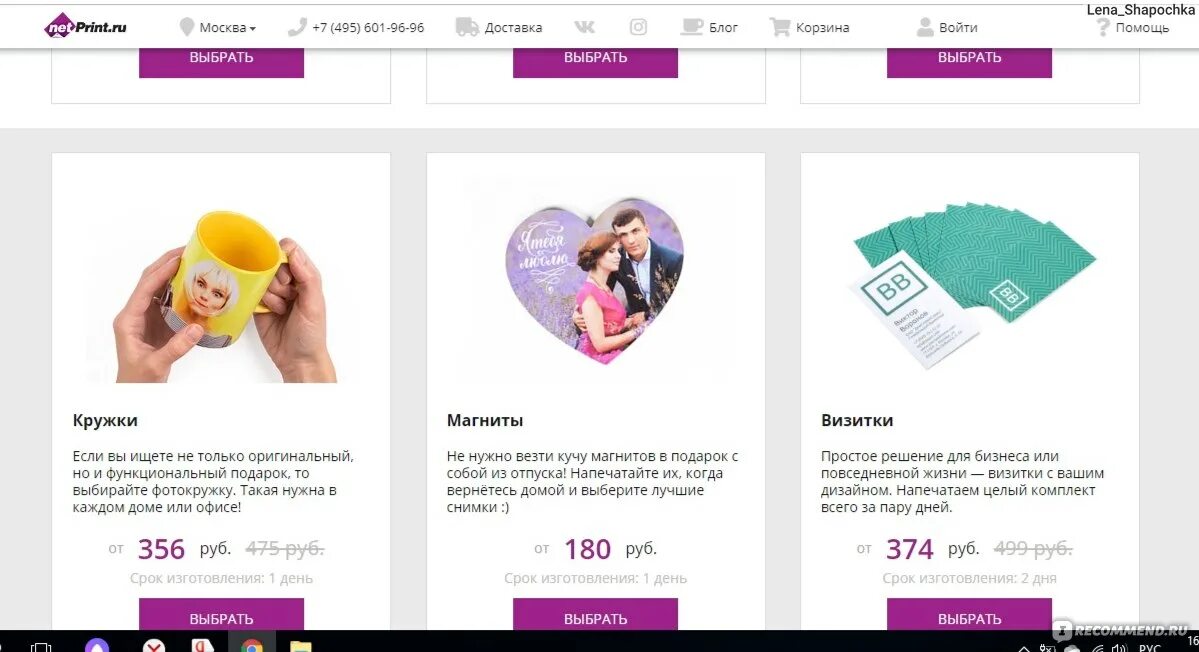Screen dimensions: 1199x652
Task: Select the heart magnet product image
Action: point(595,281)
